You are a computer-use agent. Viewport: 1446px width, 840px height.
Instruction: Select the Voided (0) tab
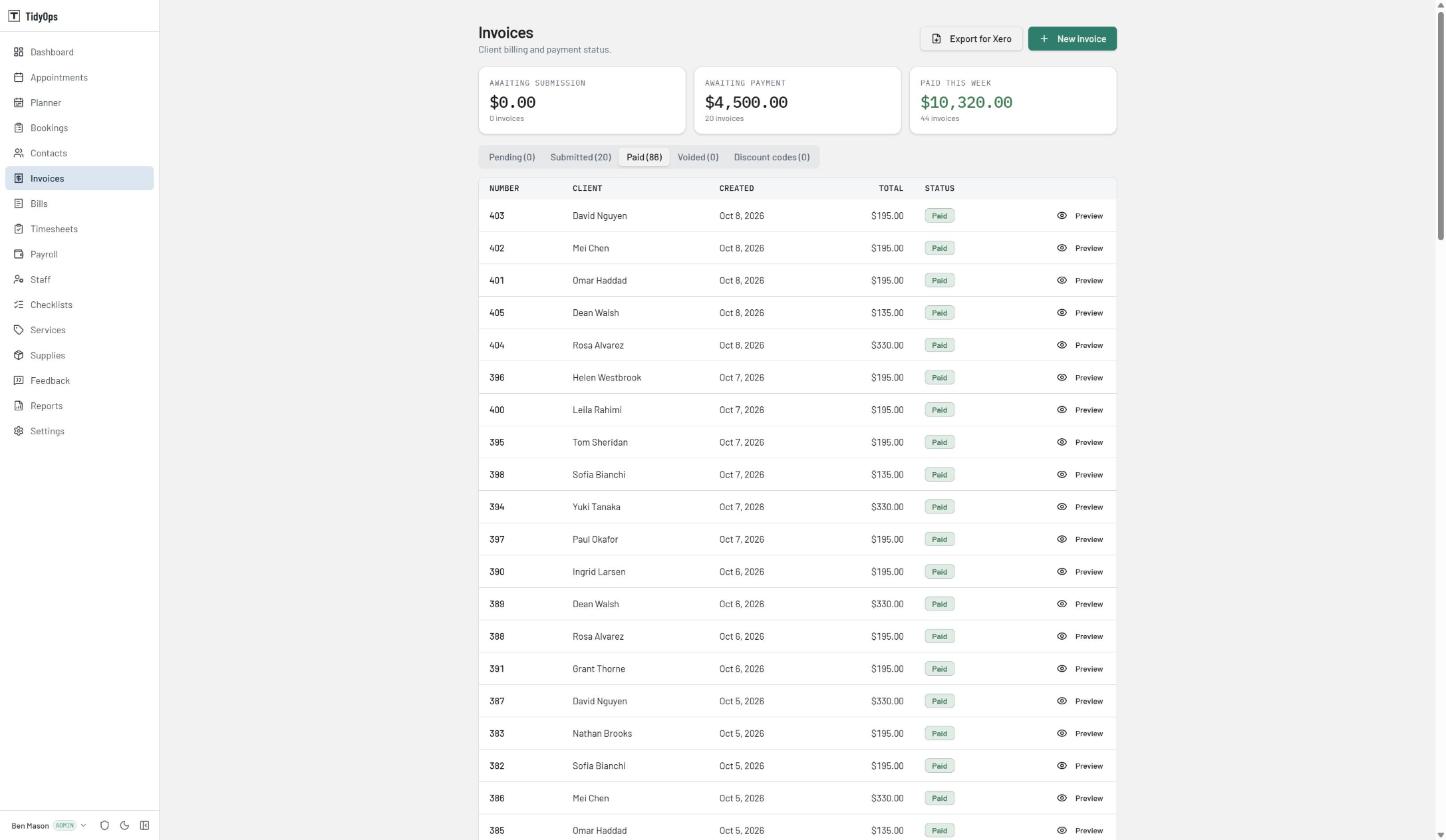coord(698,157)
